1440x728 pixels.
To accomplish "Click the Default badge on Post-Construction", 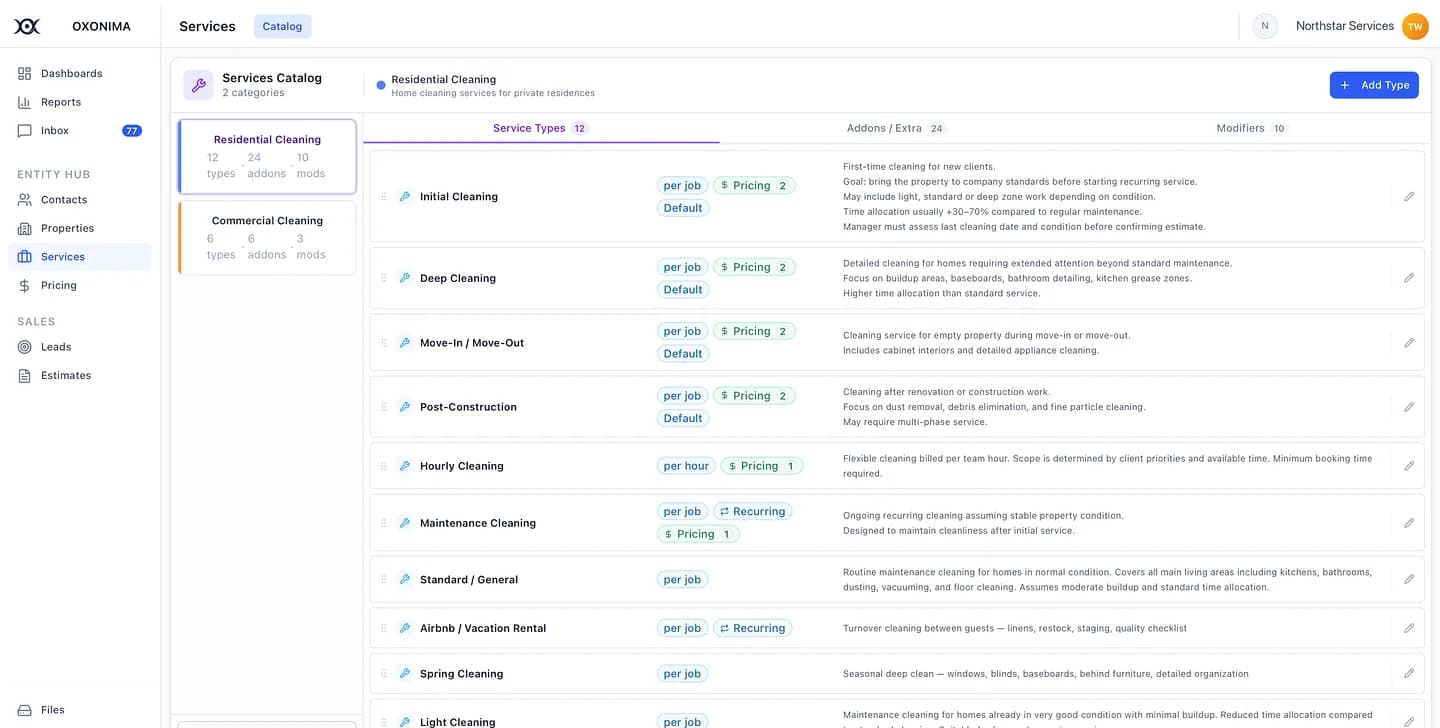I will [x=683, y=418].
